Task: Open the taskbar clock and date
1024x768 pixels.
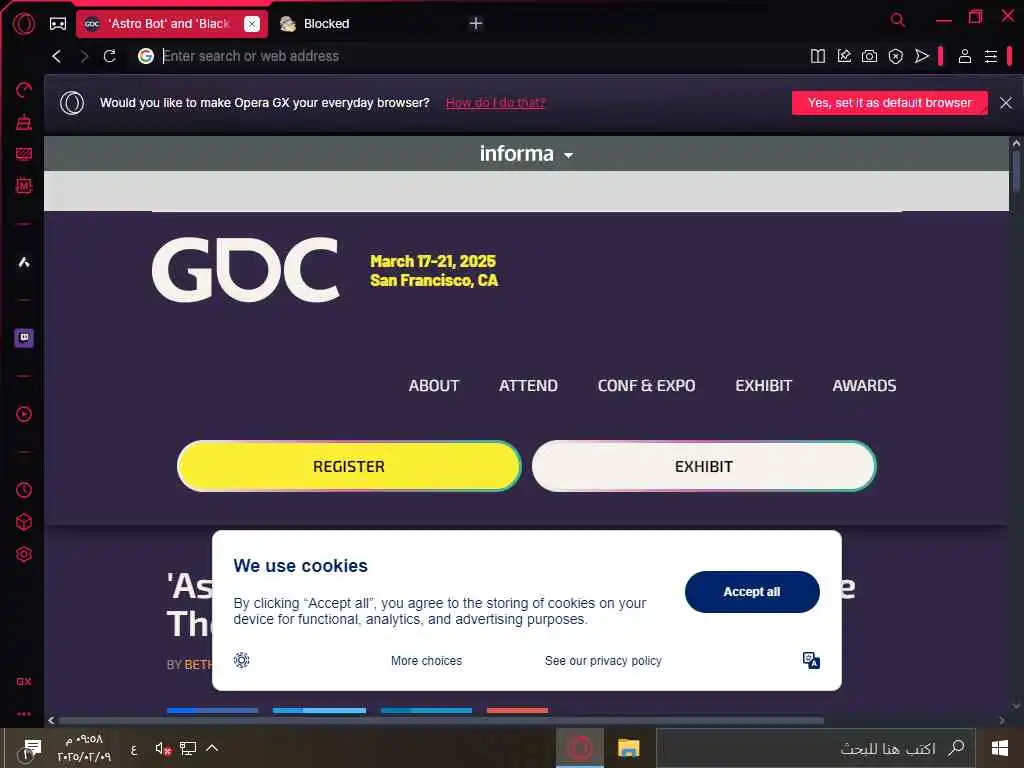Action: click(x=84, y=748)
